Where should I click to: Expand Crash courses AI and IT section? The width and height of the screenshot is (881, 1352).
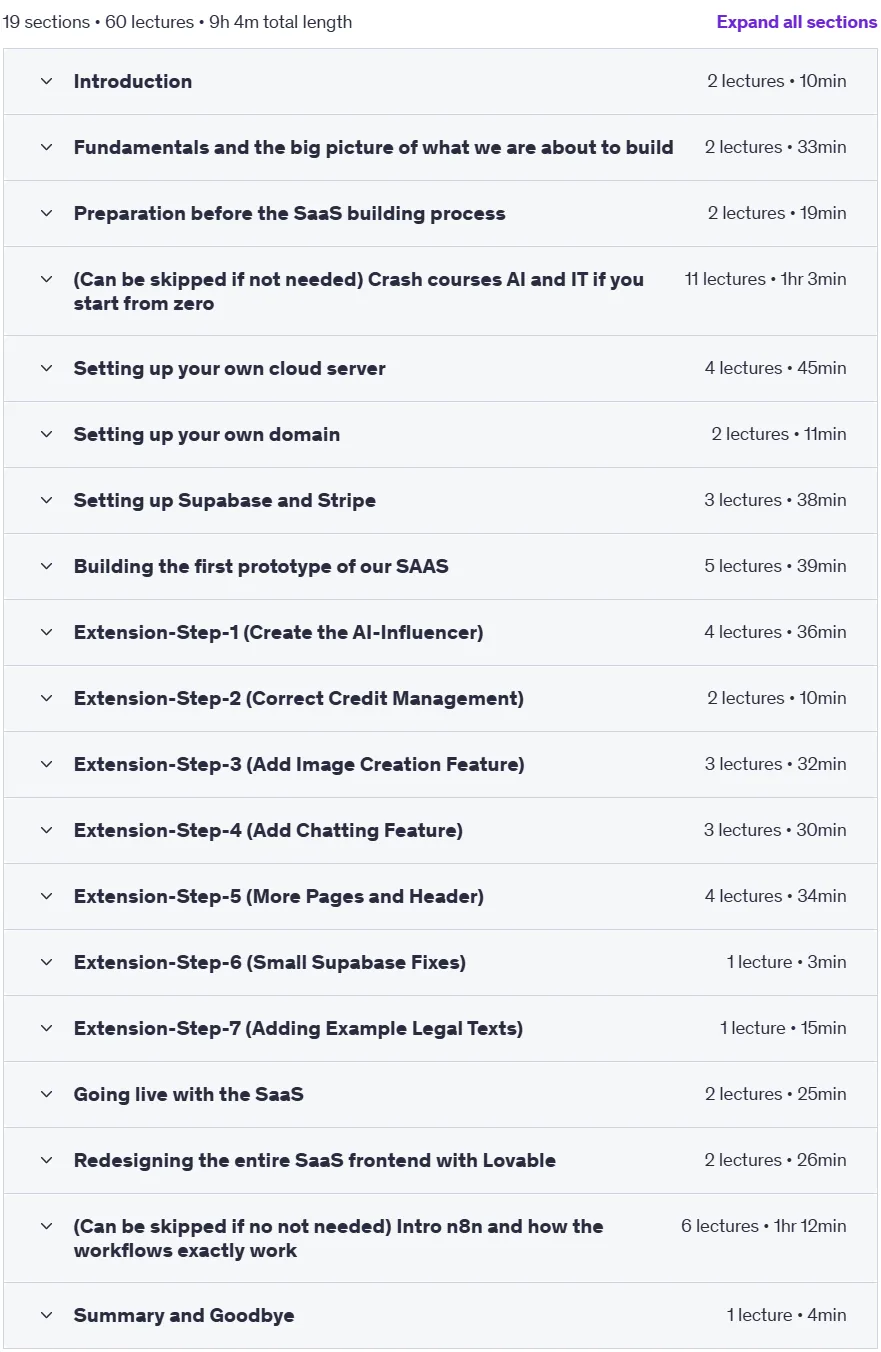(440, 291)
